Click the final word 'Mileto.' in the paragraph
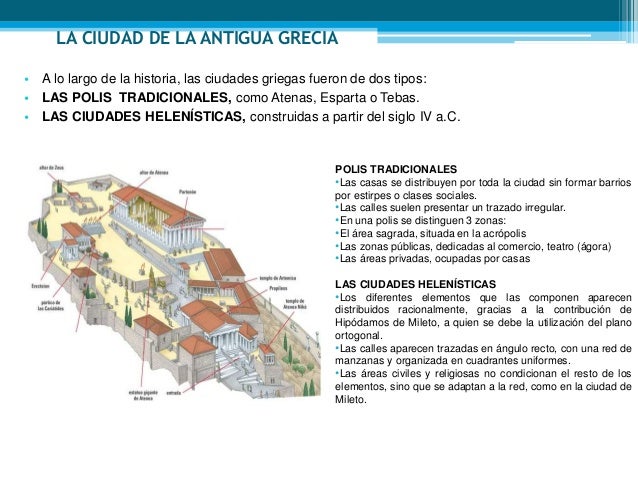Image resolution: width=638 pixels, height=479 pixels. coord(351,399)
